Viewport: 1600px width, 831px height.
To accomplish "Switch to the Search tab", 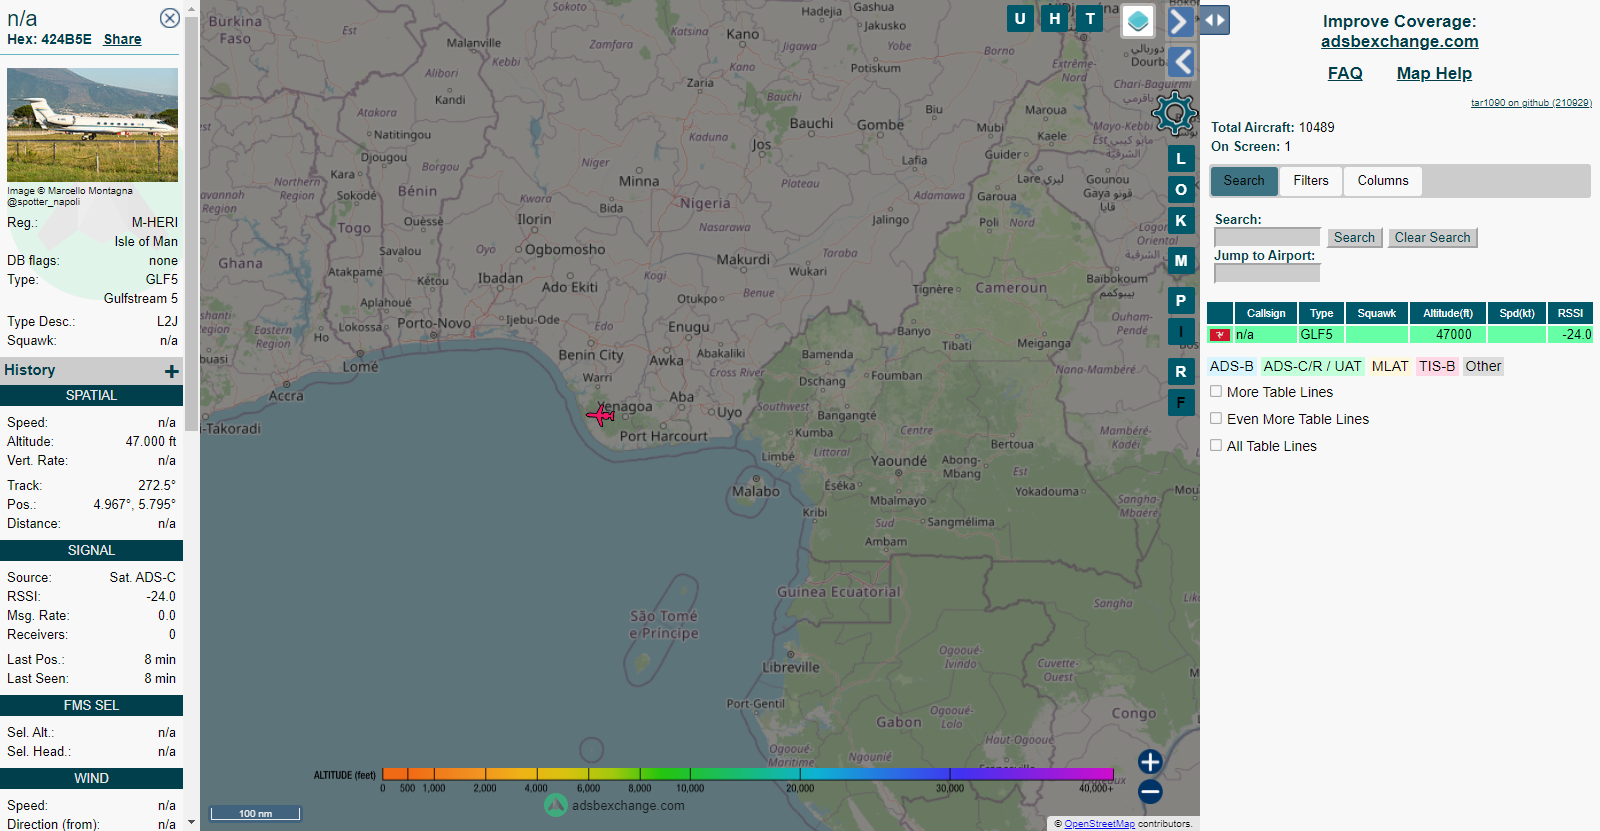I will (1244, 181).
